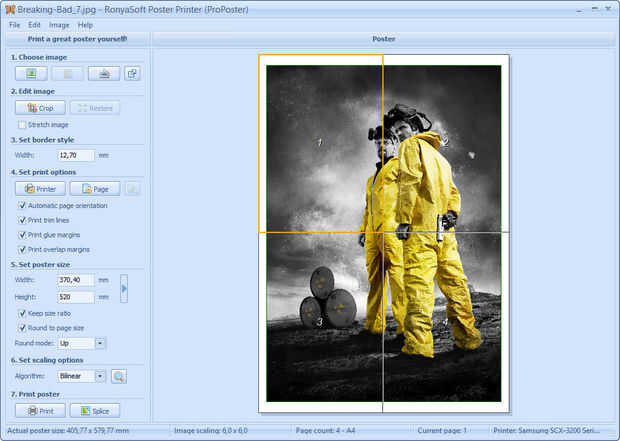Paste image from clipboard icon
620x441 pixels.
tap(132, 74)
